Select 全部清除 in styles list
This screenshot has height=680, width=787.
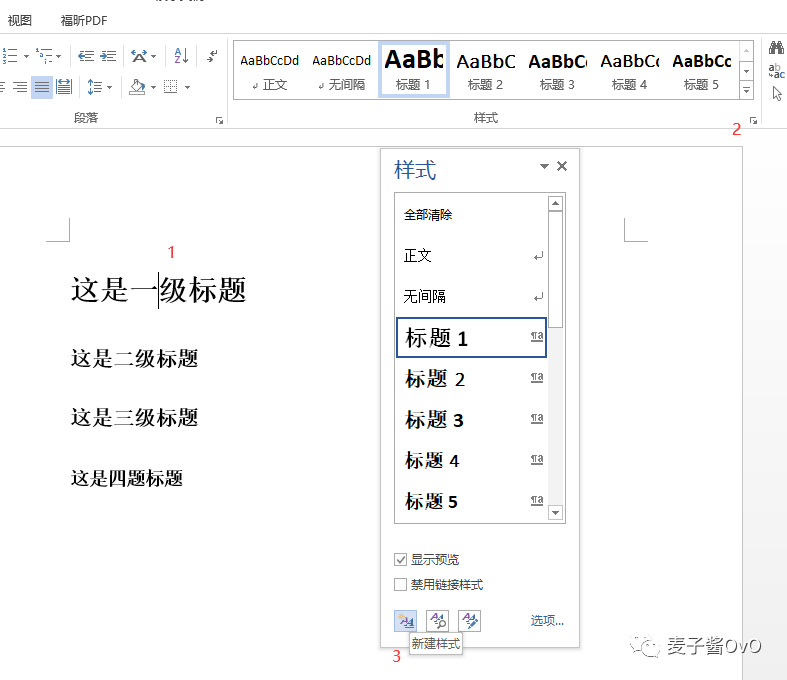pyautogui.click(x=471, y=215)
